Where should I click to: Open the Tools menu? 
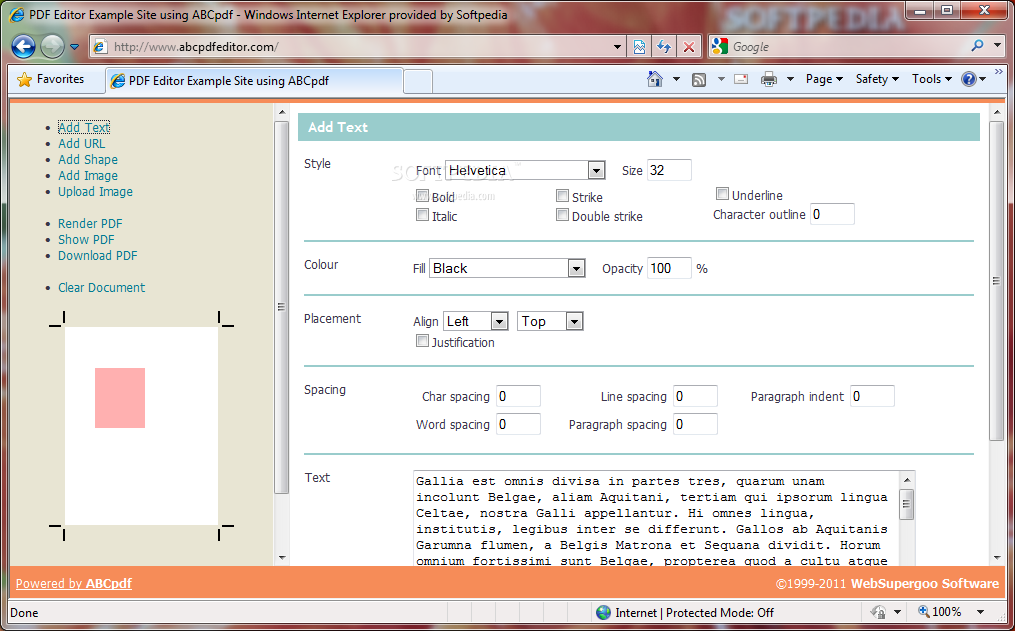point(931,79)
